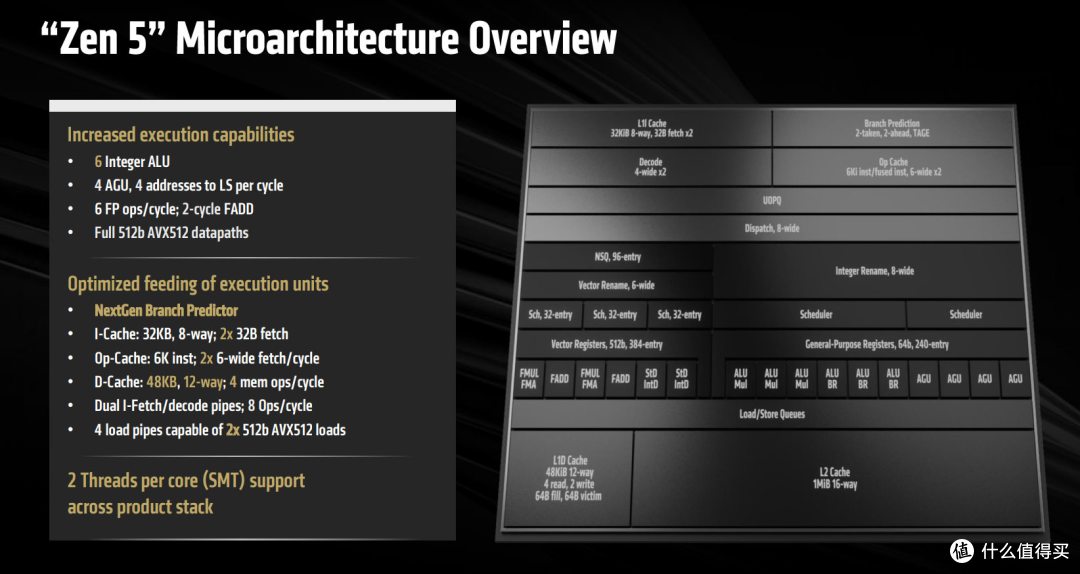Select the "Integer Rename, 8-wide" block
This screenshot has width=1080, height=574.
tap(870, 271)
